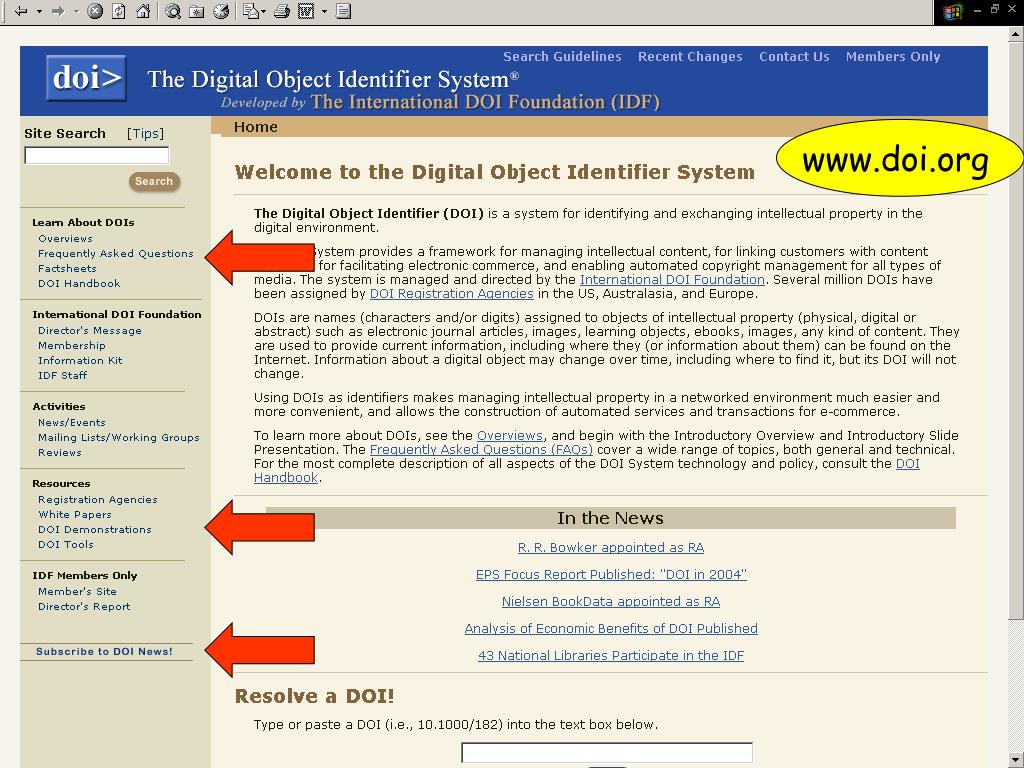The height and width of the screenshot is (768, 1024).
Task: Open the Forward button history dropdown
Action: (76, 11)
